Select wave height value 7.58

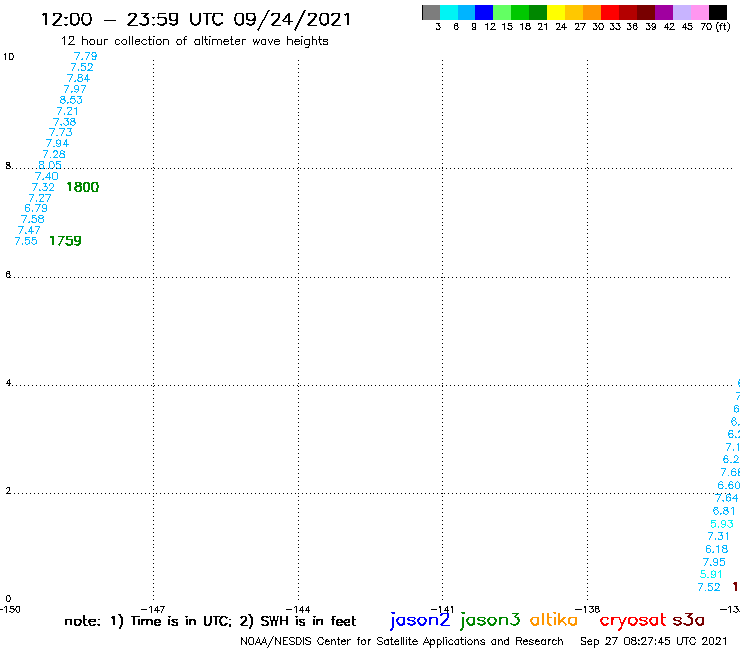(33, 219)
